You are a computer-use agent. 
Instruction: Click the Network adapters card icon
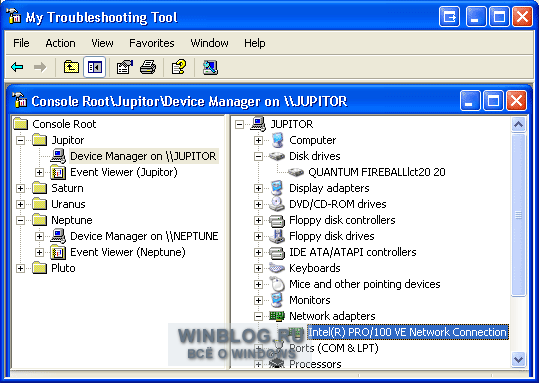point(277,316)
